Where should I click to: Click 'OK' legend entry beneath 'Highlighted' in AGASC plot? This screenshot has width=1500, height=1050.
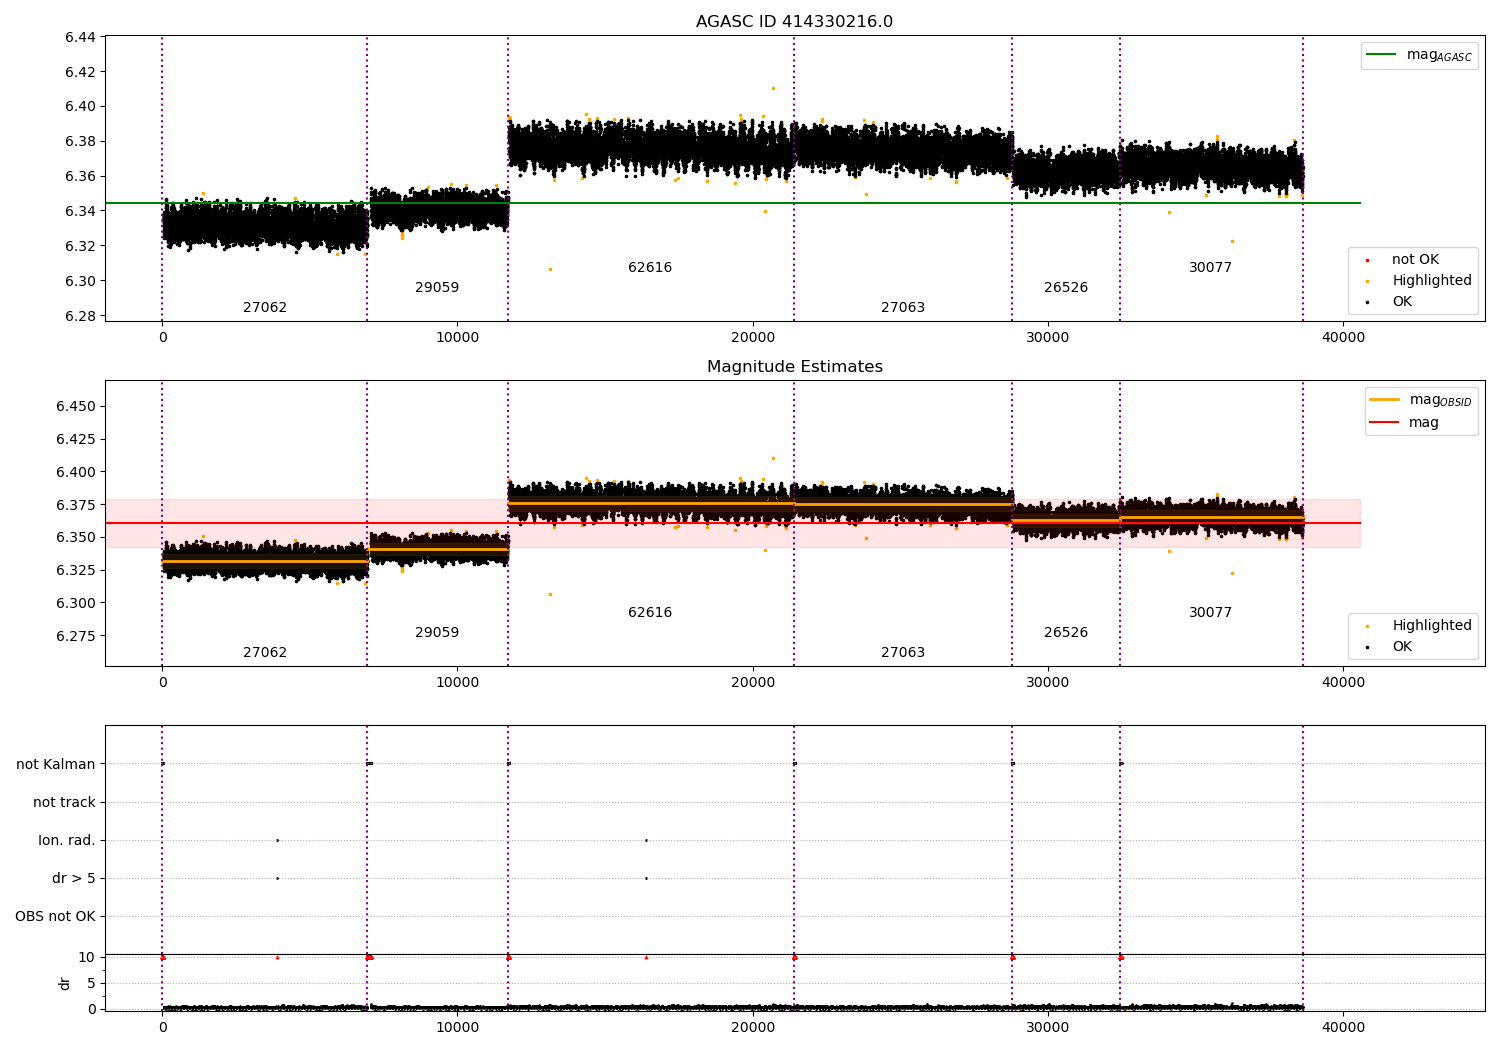click(x=1389, y=302)
